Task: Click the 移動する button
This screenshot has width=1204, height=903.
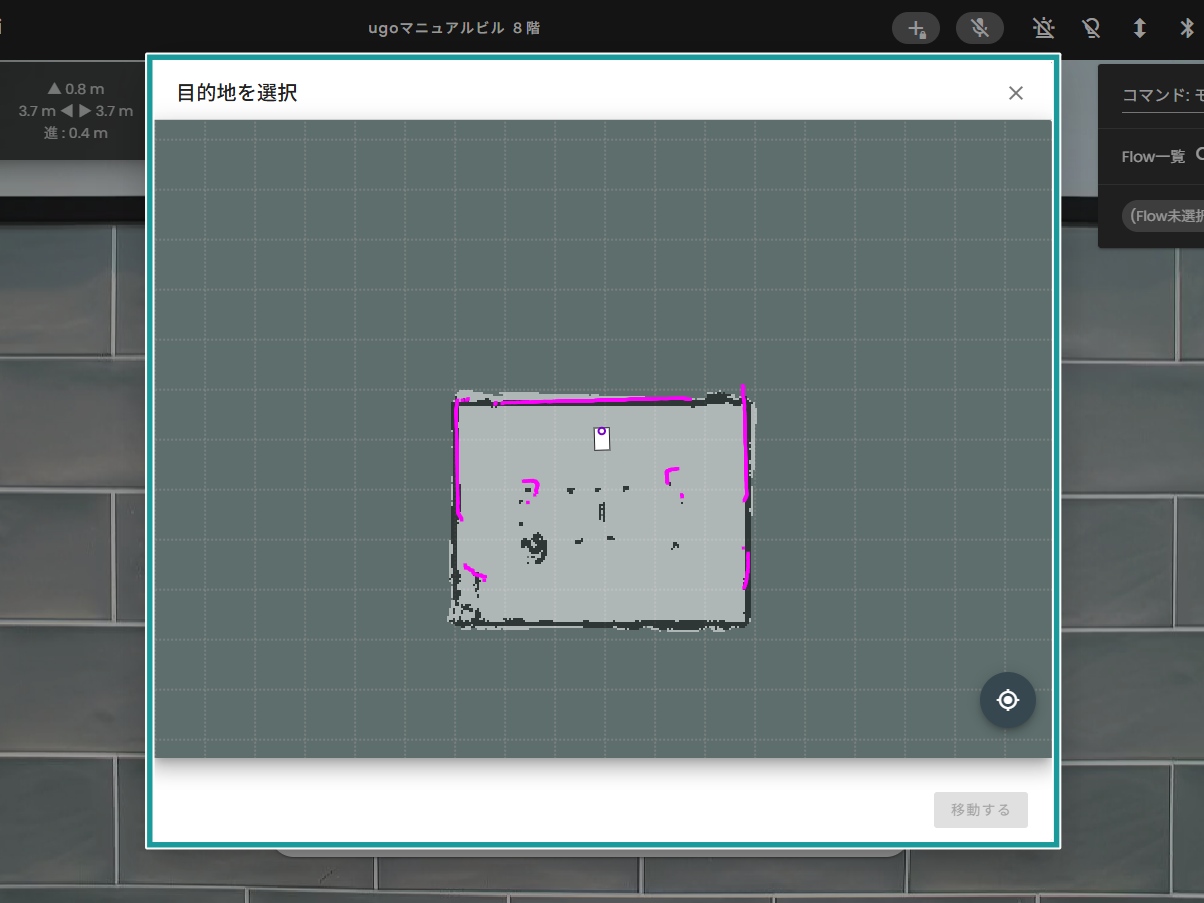Action: pyautogui.click(x=981, y=810)
